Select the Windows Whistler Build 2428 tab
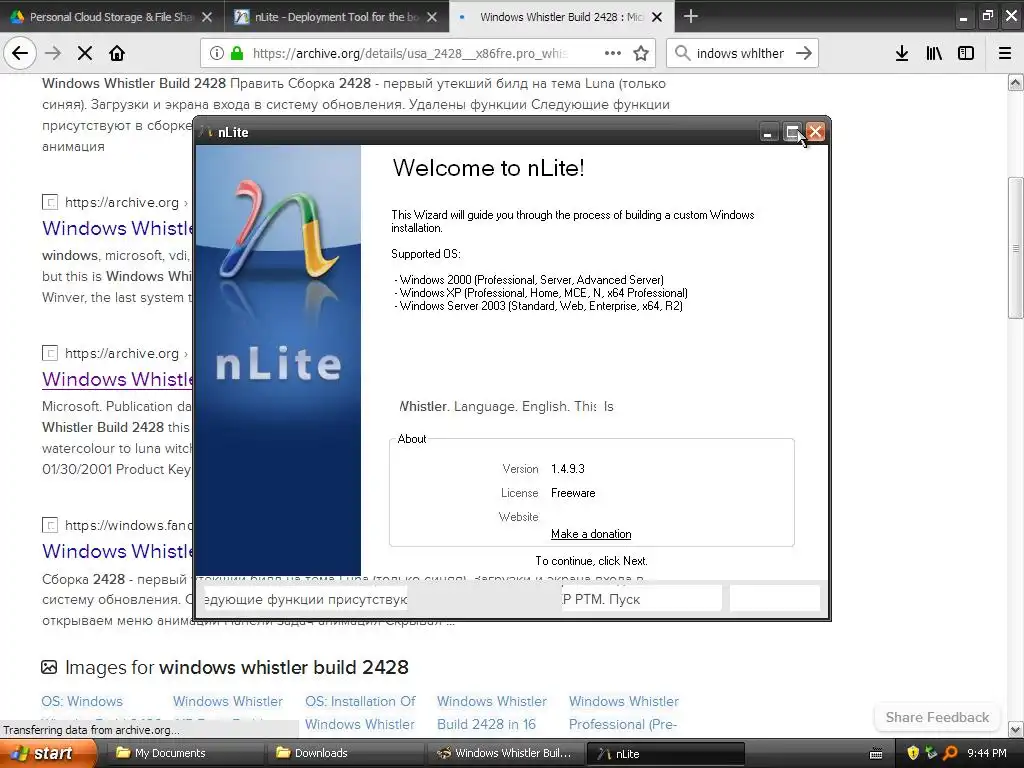 (560, 17)
